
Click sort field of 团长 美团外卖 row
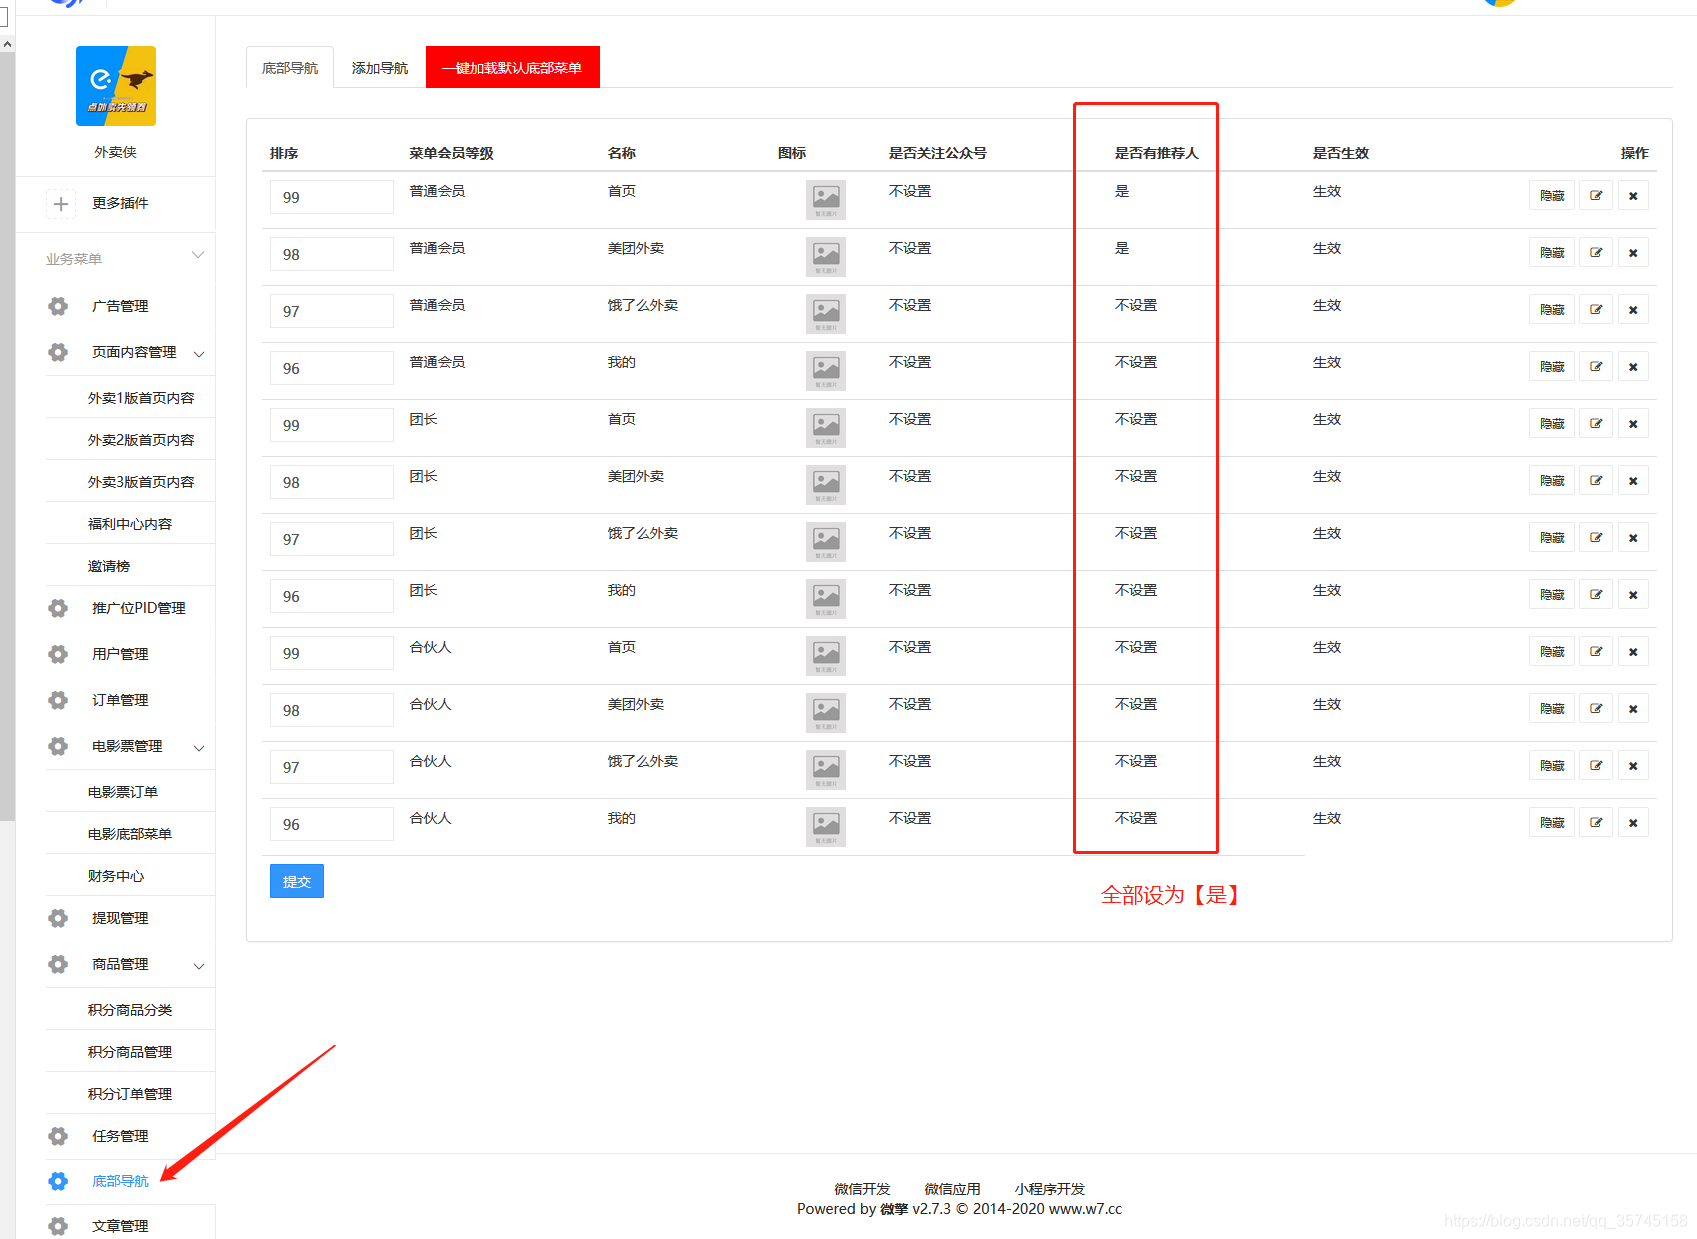331,482
